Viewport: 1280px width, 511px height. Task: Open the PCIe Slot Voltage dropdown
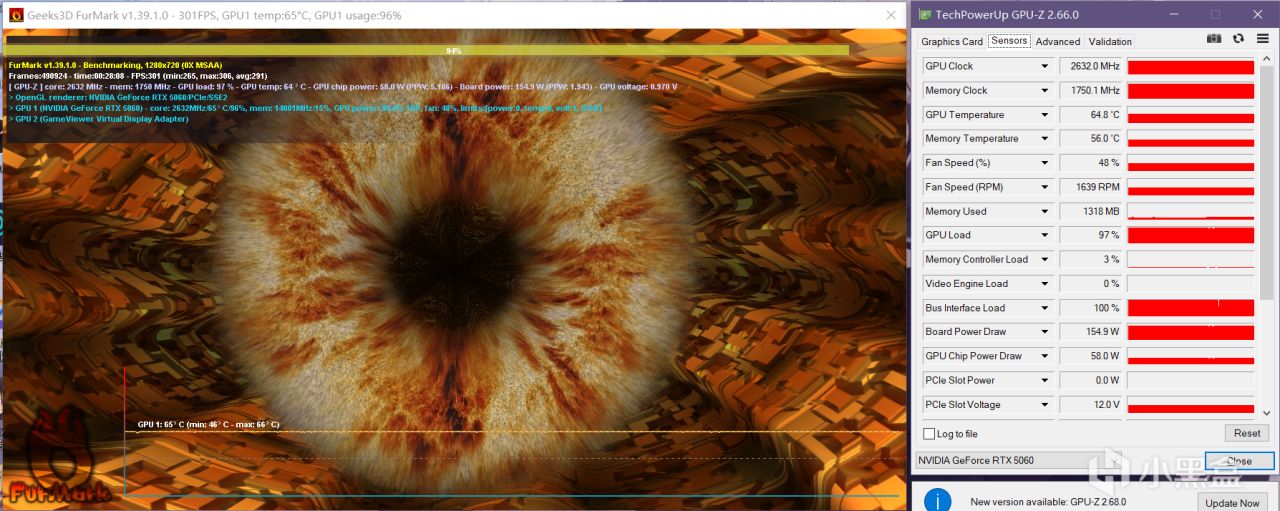tap(1045, 404)
